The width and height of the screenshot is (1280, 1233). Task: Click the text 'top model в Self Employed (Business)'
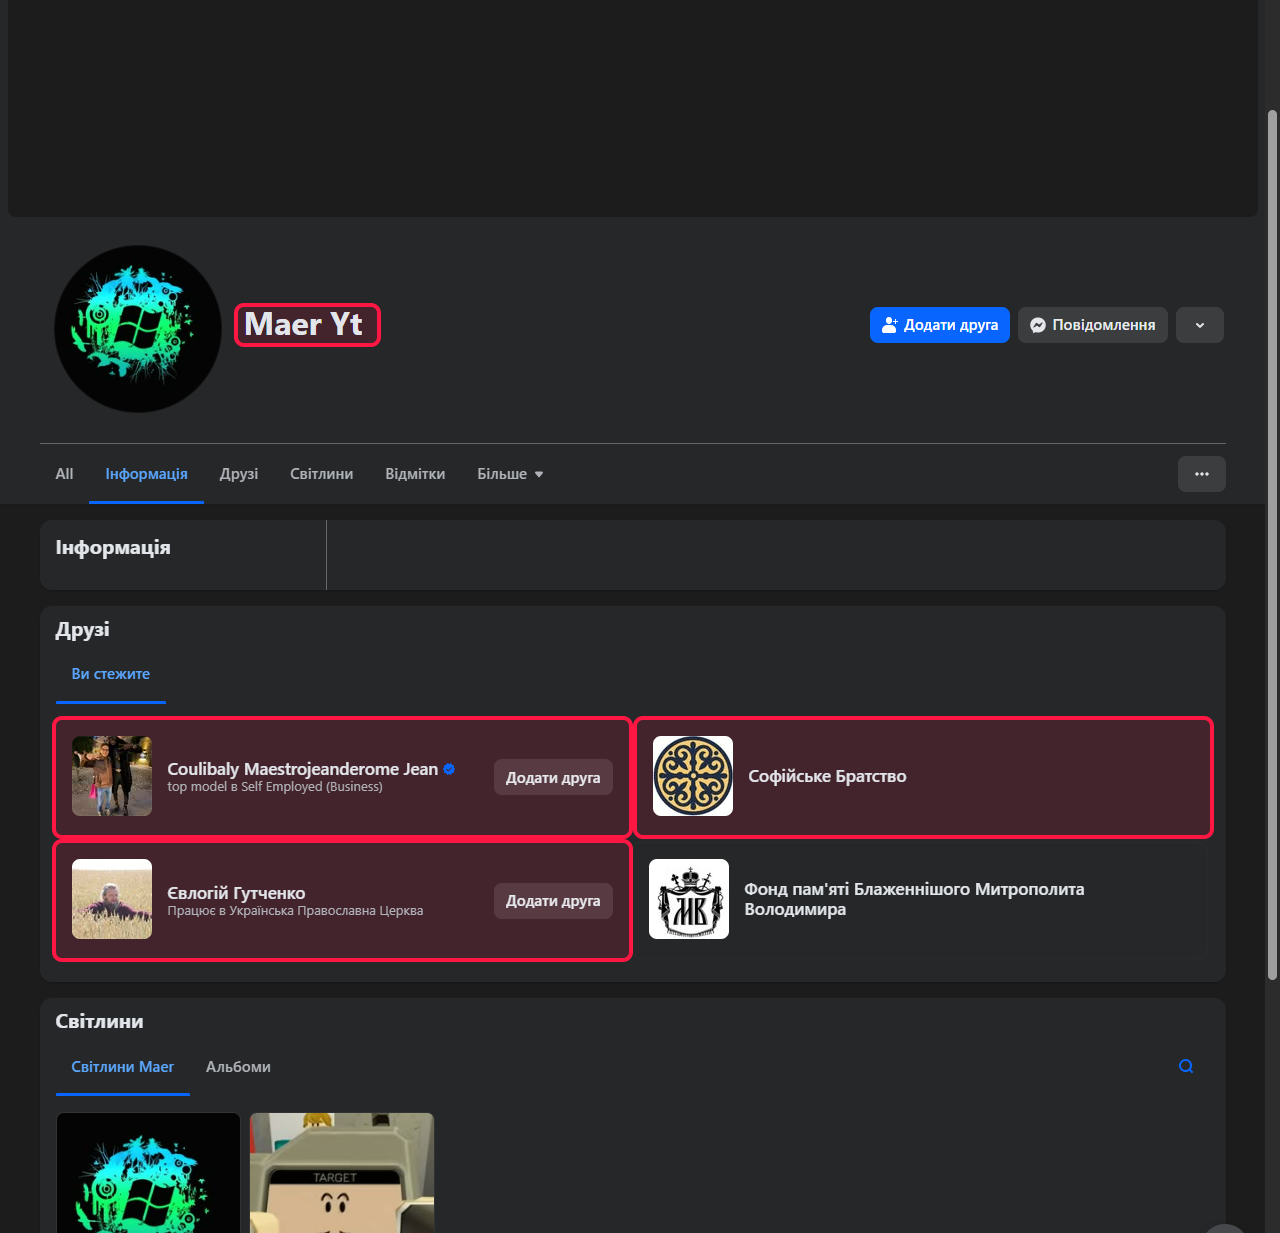click(x=275, y=787)
